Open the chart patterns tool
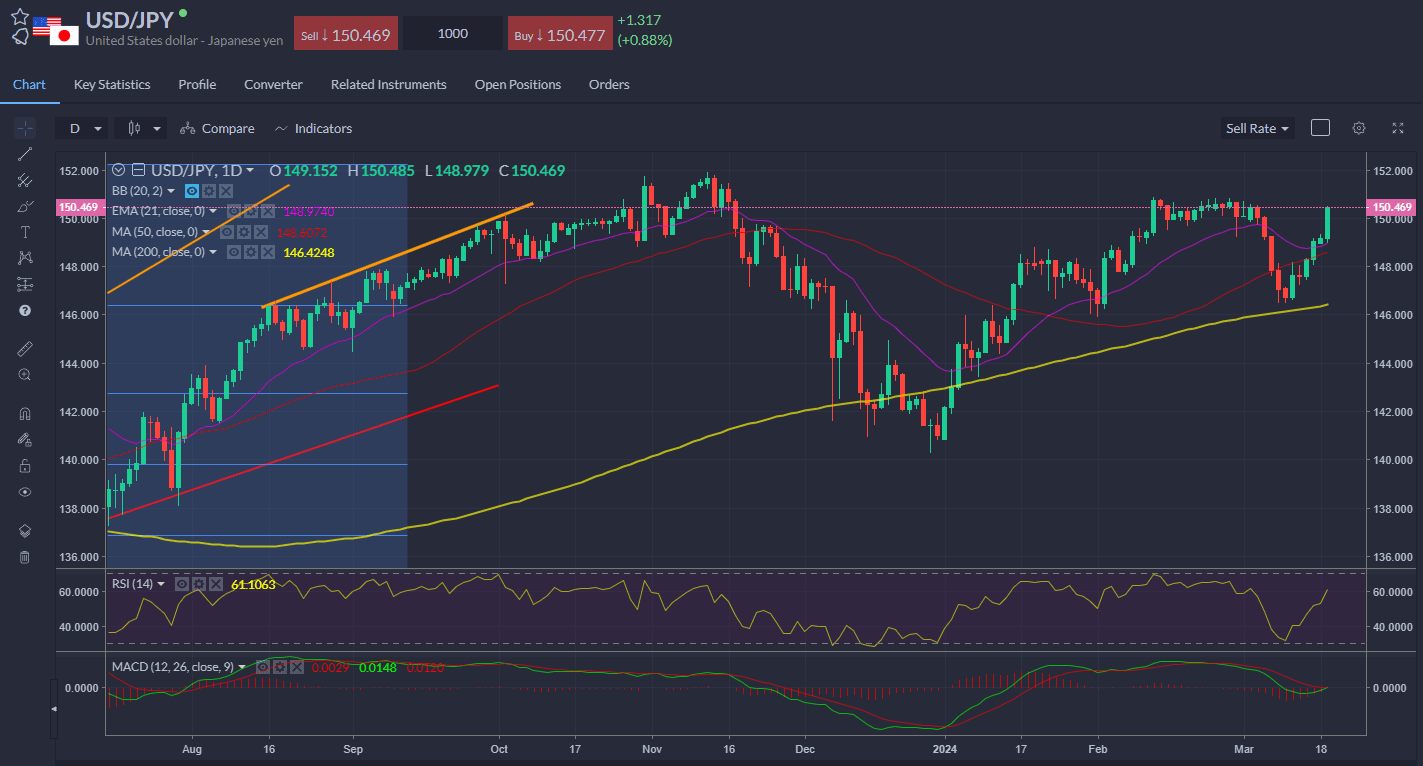The width and height of the screenshot is (1423, 766). click(25, 258)
